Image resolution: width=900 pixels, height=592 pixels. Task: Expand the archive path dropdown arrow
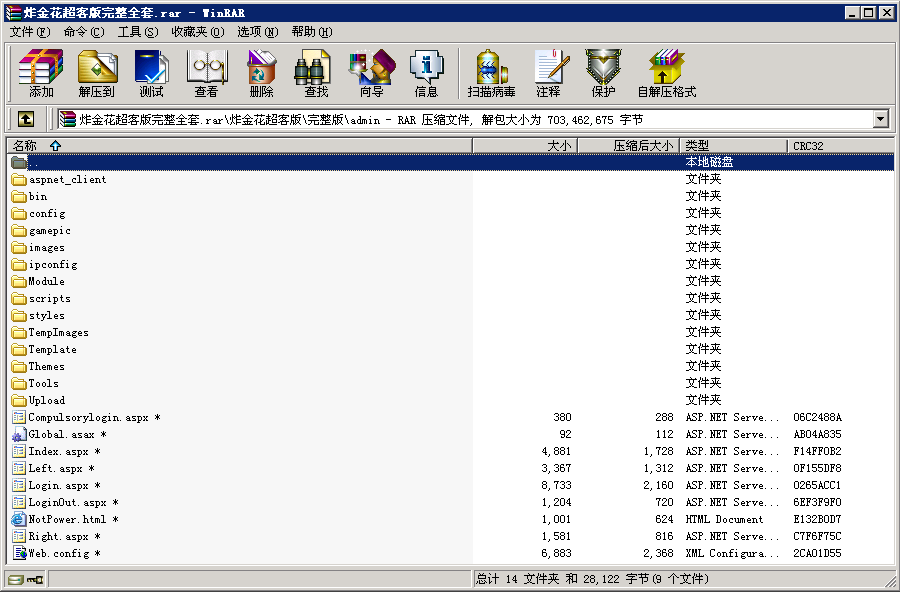(x=880, y=119)
